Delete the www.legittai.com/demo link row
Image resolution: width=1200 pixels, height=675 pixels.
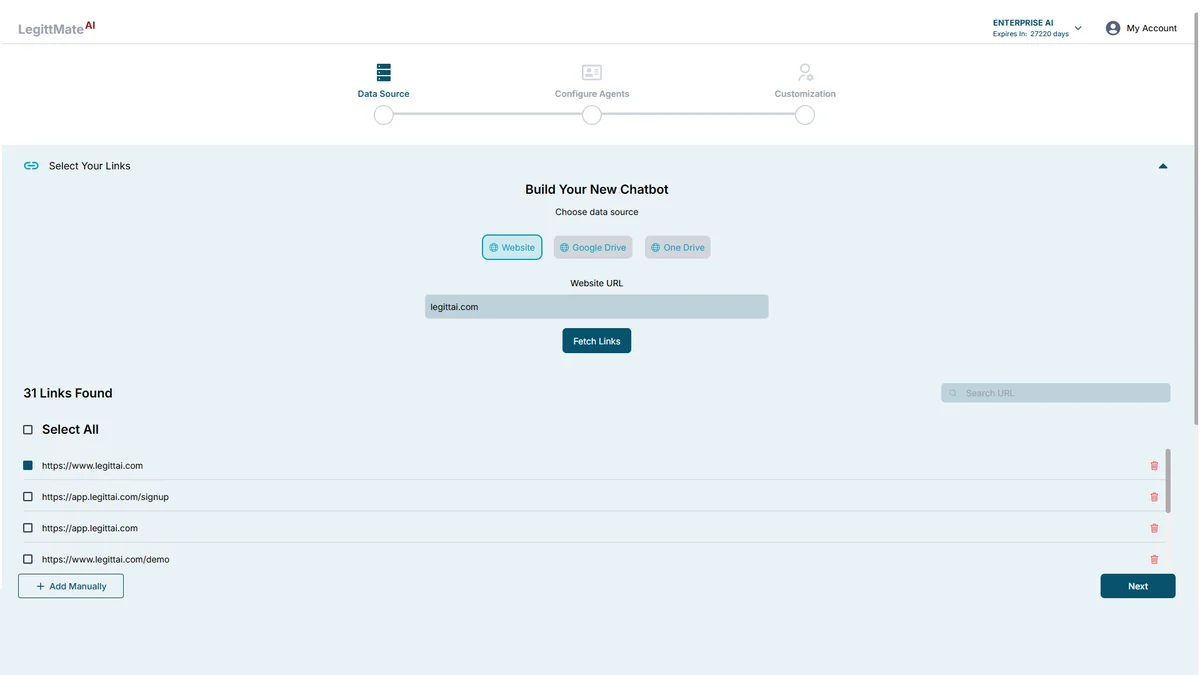(x=1154, y=560)
